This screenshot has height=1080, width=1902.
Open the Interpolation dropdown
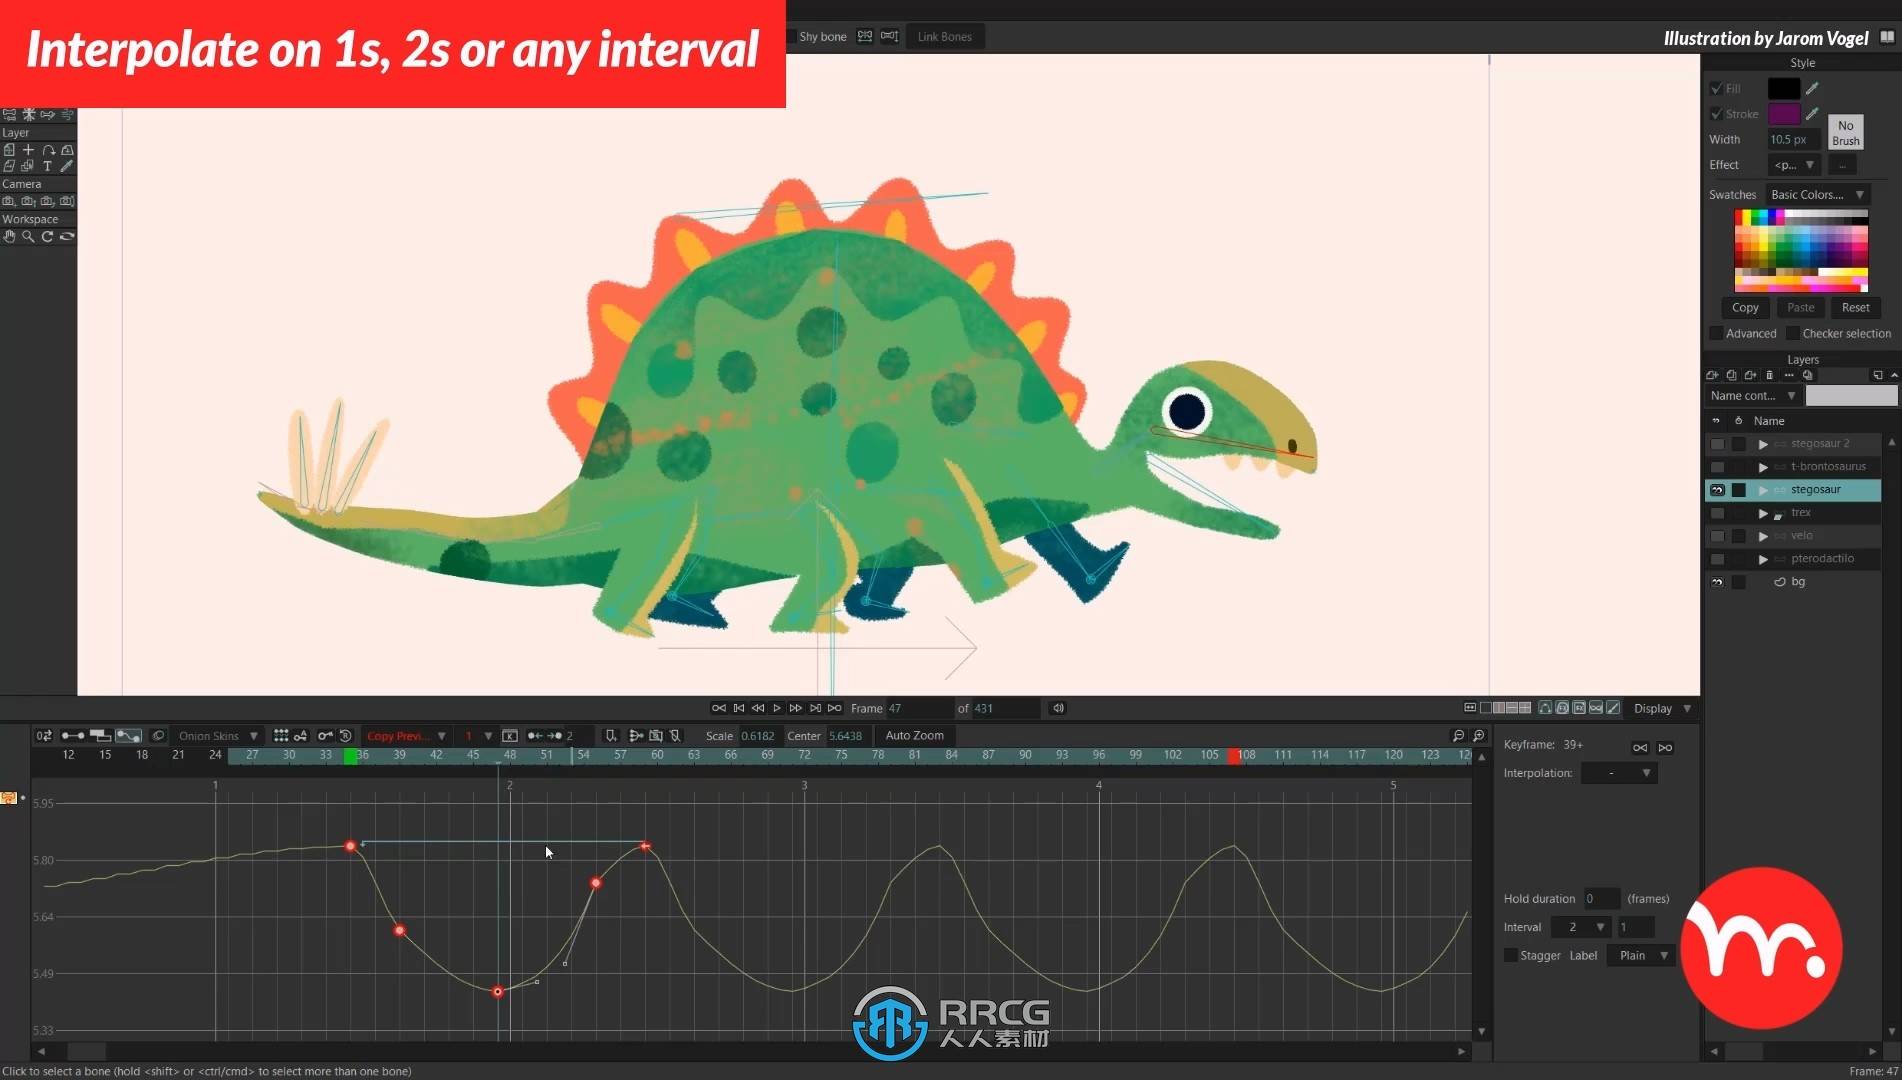point(1619,773)
